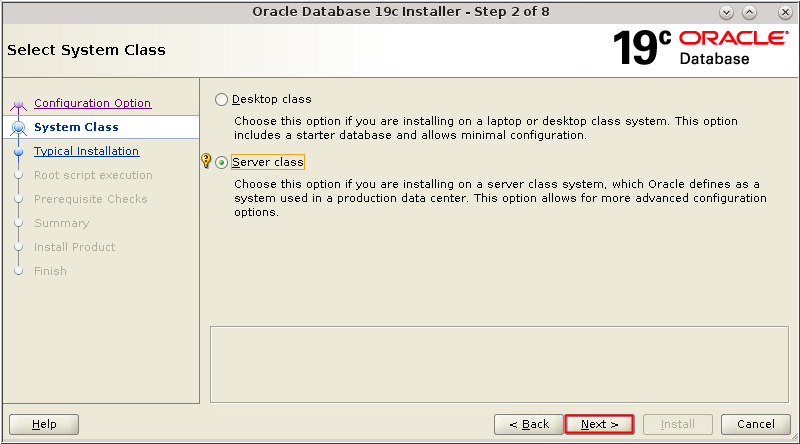Select the Desktop class radio button

point(221,99)
